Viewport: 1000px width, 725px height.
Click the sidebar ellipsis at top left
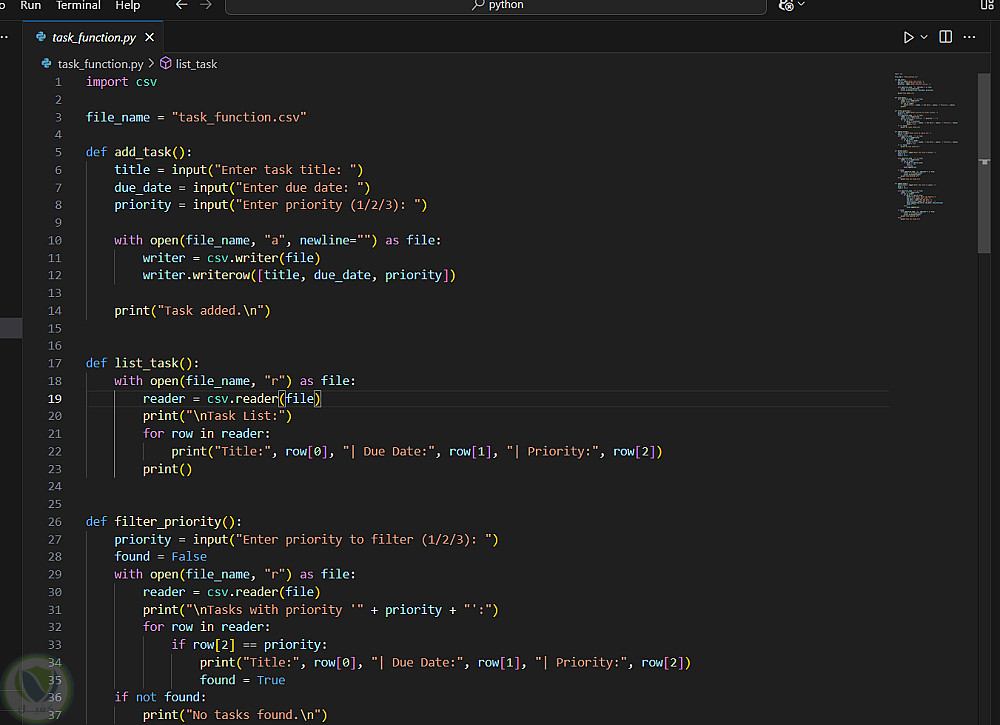point(4,37)
